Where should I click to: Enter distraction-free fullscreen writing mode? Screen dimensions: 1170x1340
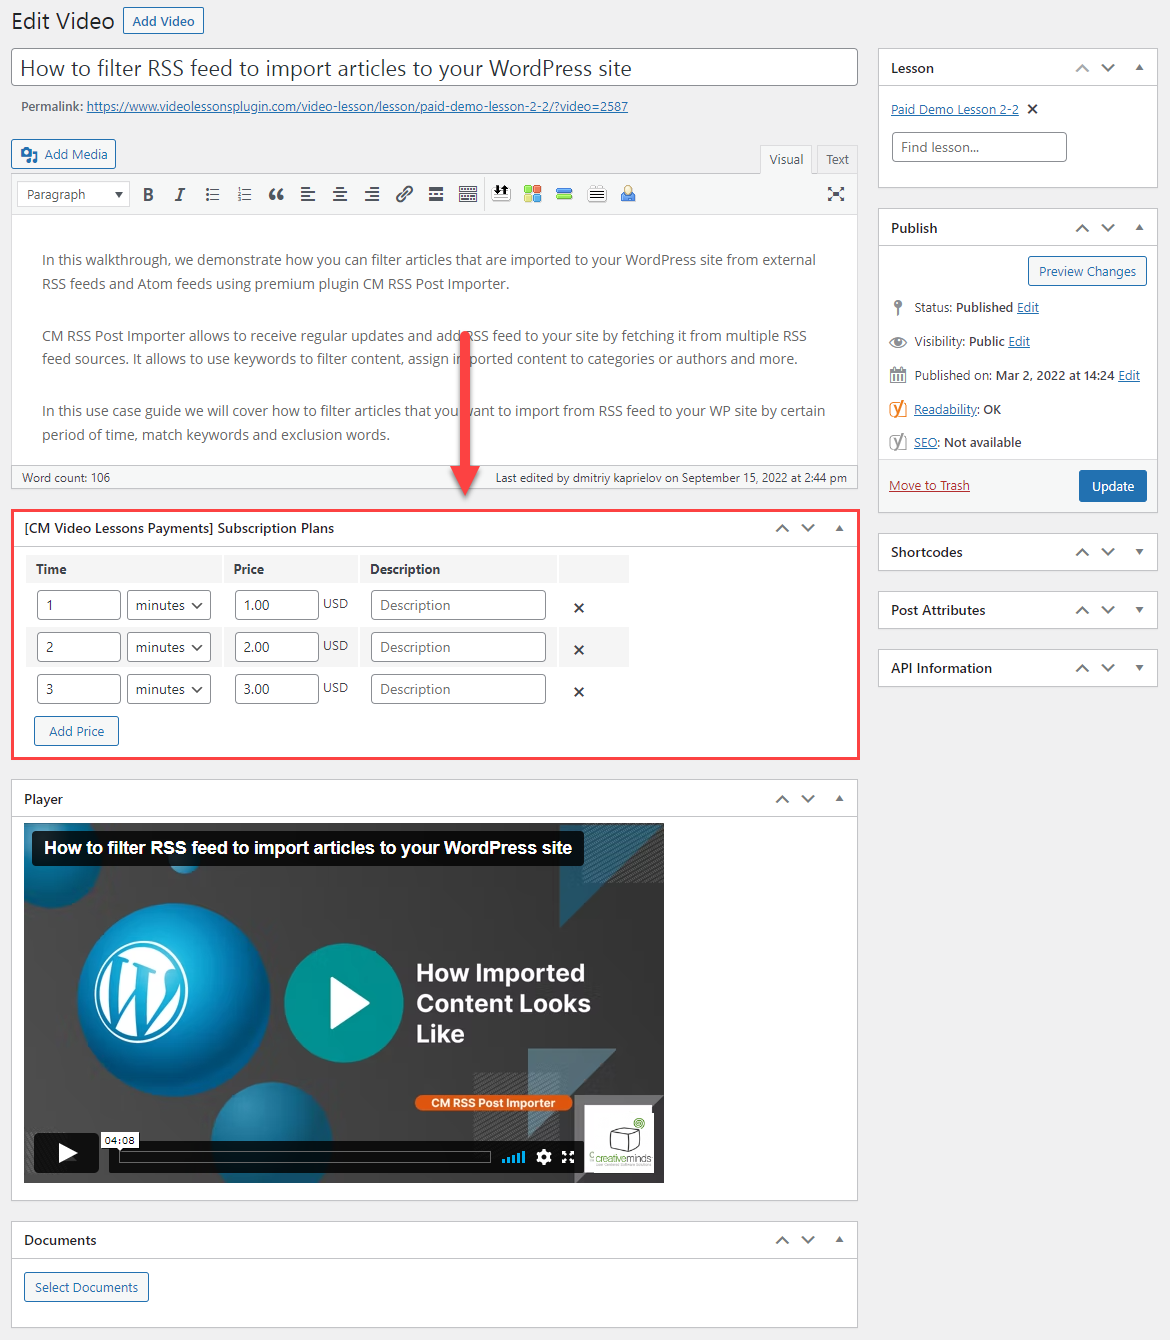836,194
